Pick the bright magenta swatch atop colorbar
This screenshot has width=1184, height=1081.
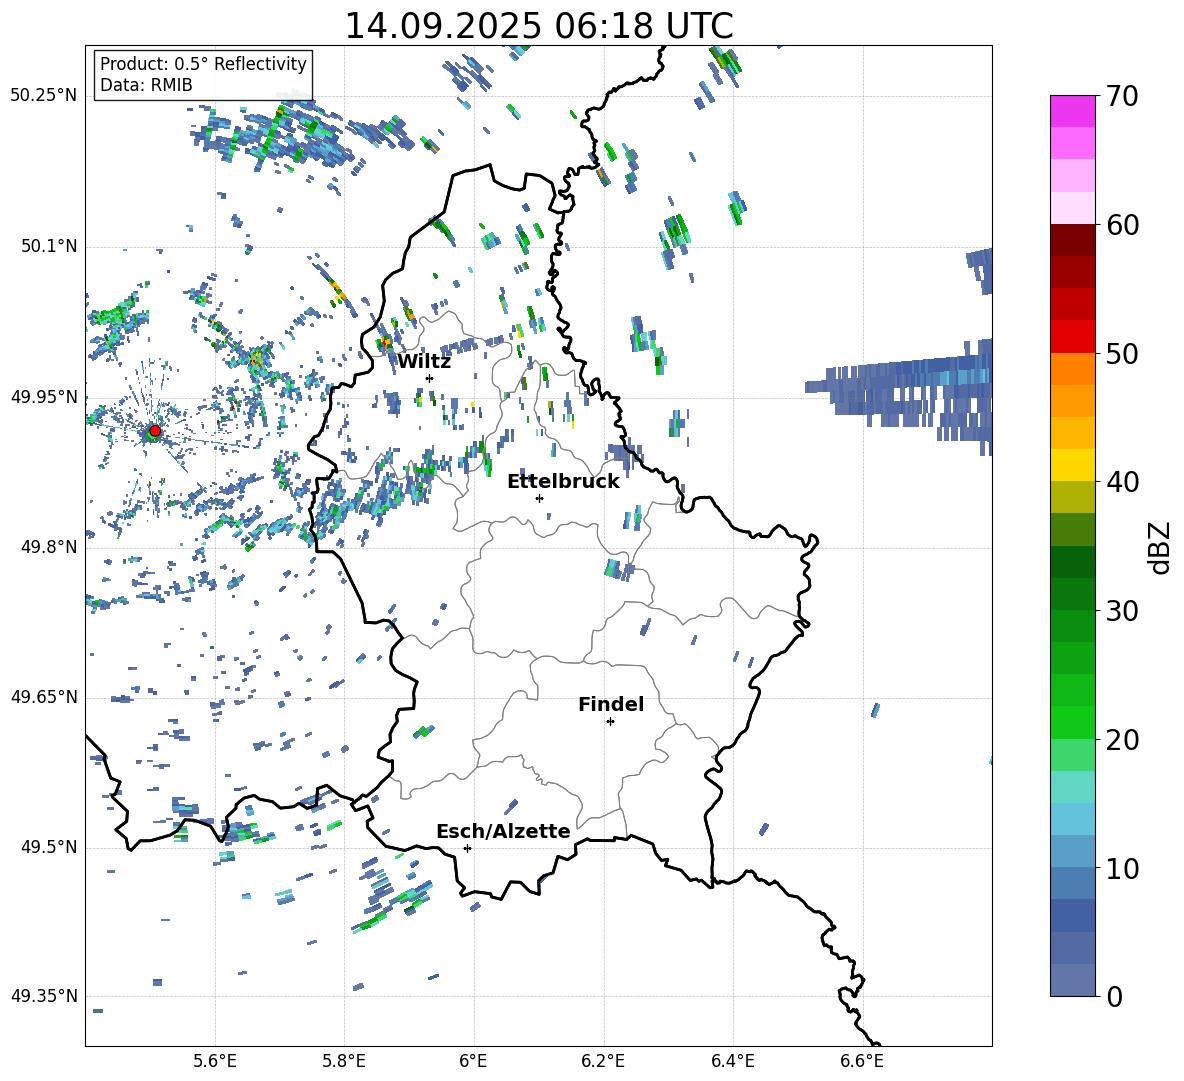pos(1073,111)
